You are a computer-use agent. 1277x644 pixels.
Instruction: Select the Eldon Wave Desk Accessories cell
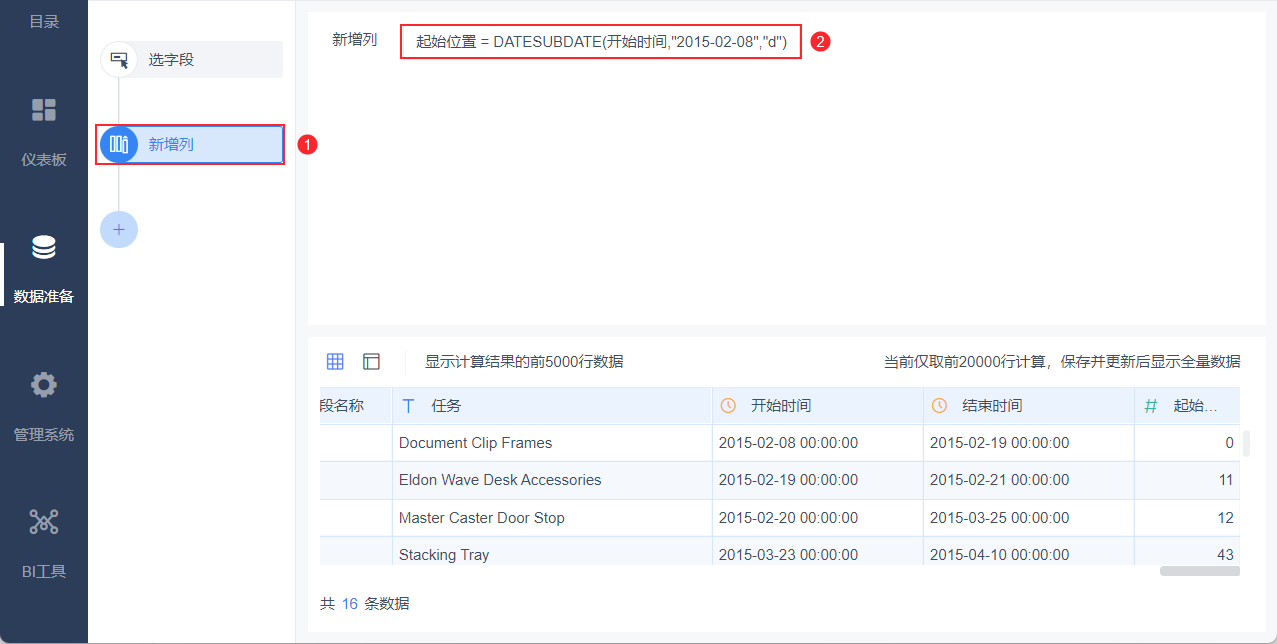pyautogui.click(x=552, y=480)
